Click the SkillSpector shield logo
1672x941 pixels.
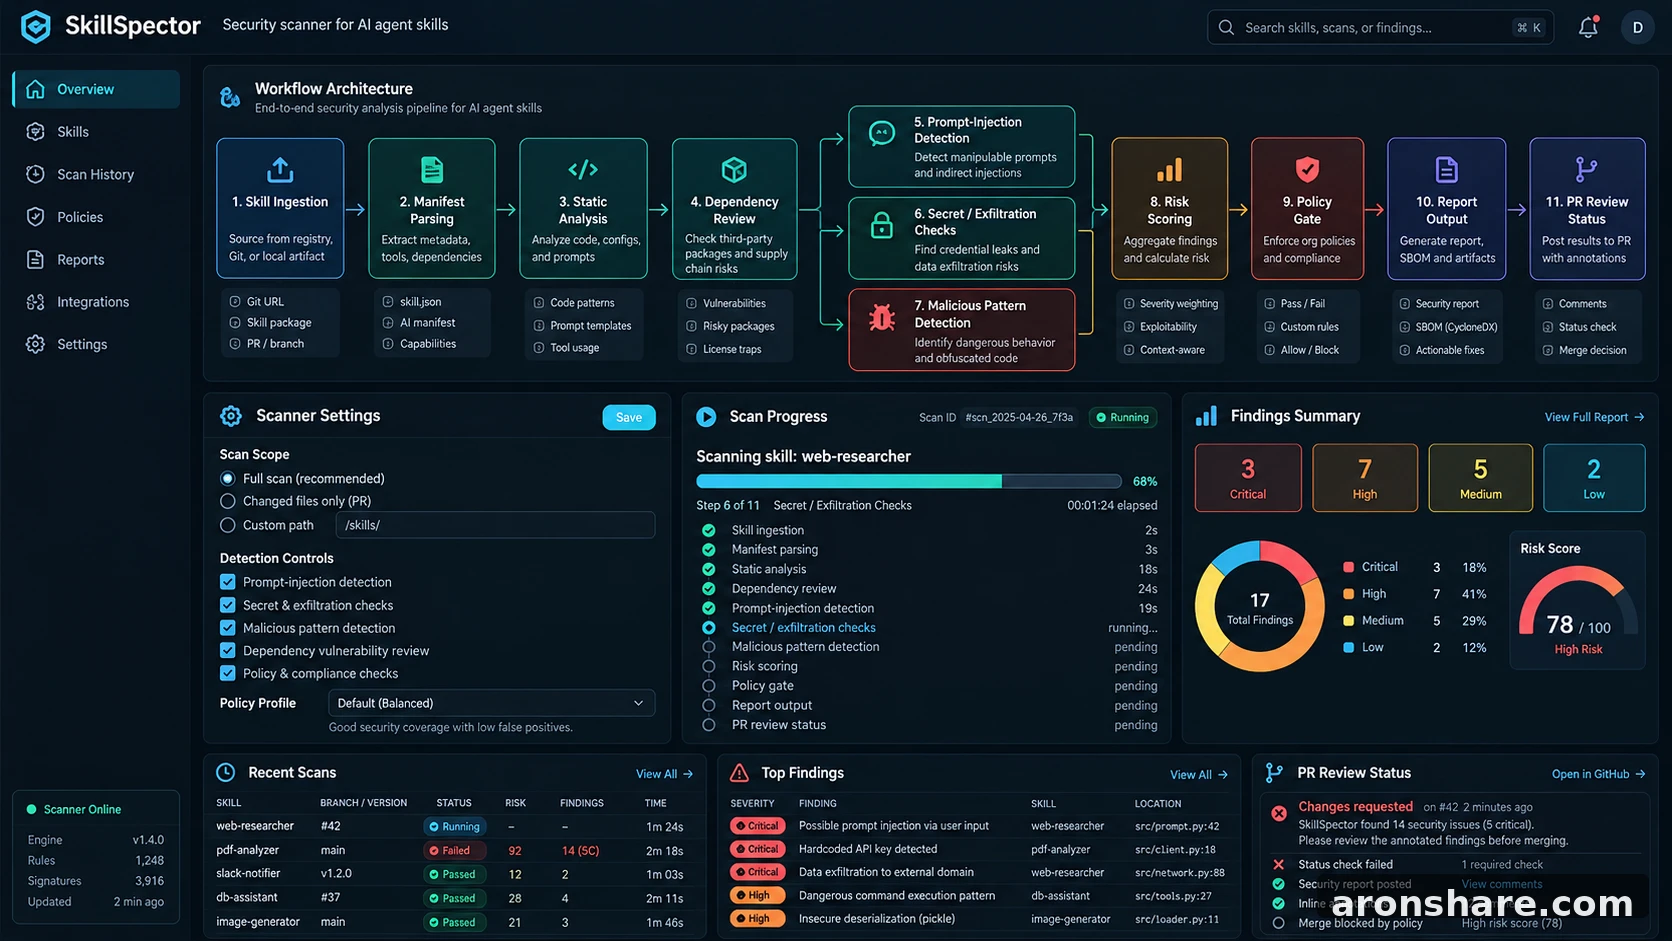coord(36,26)
